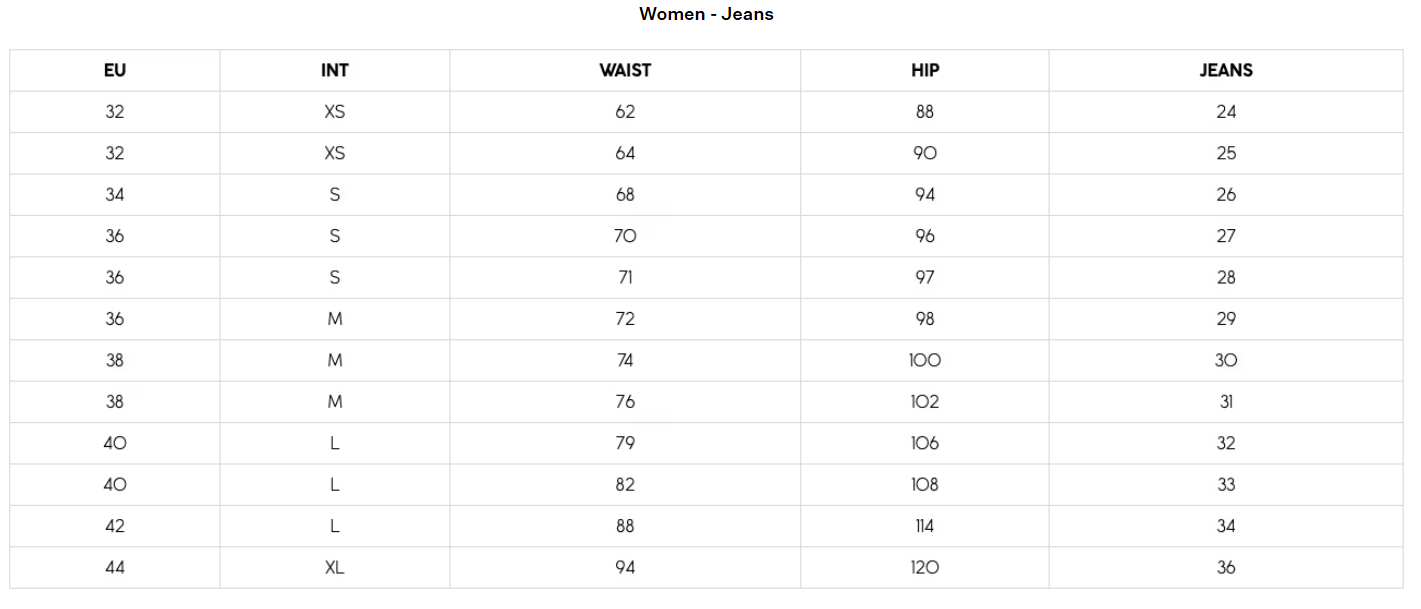The image size is (1421, 609).
Task: Click the XL size cell
Action: tap(335, 567)
